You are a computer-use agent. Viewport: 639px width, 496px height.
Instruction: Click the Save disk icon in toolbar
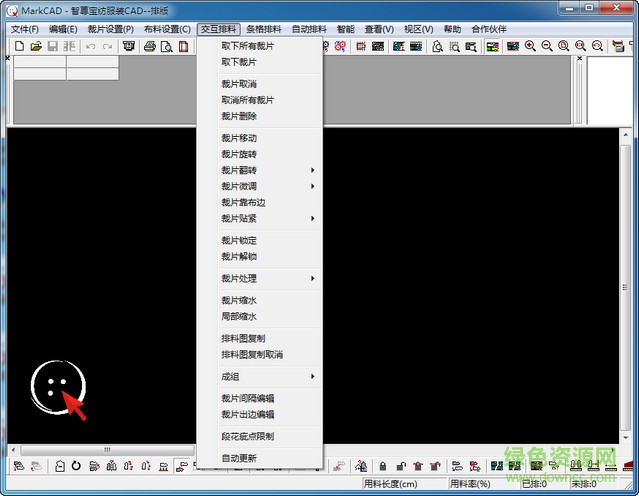pyautogui.click(x=53, y=46)
